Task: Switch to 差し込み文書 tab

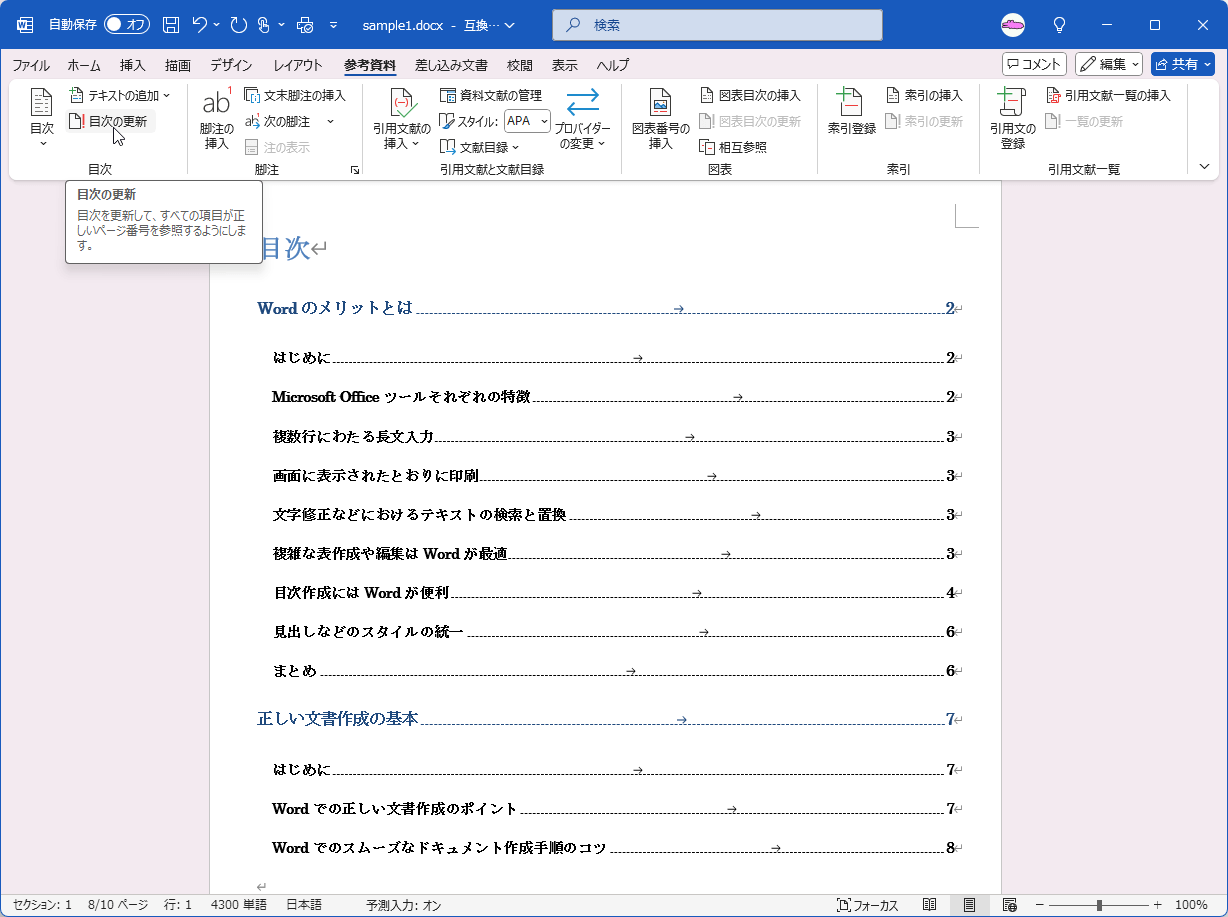Action: [451, 65]
